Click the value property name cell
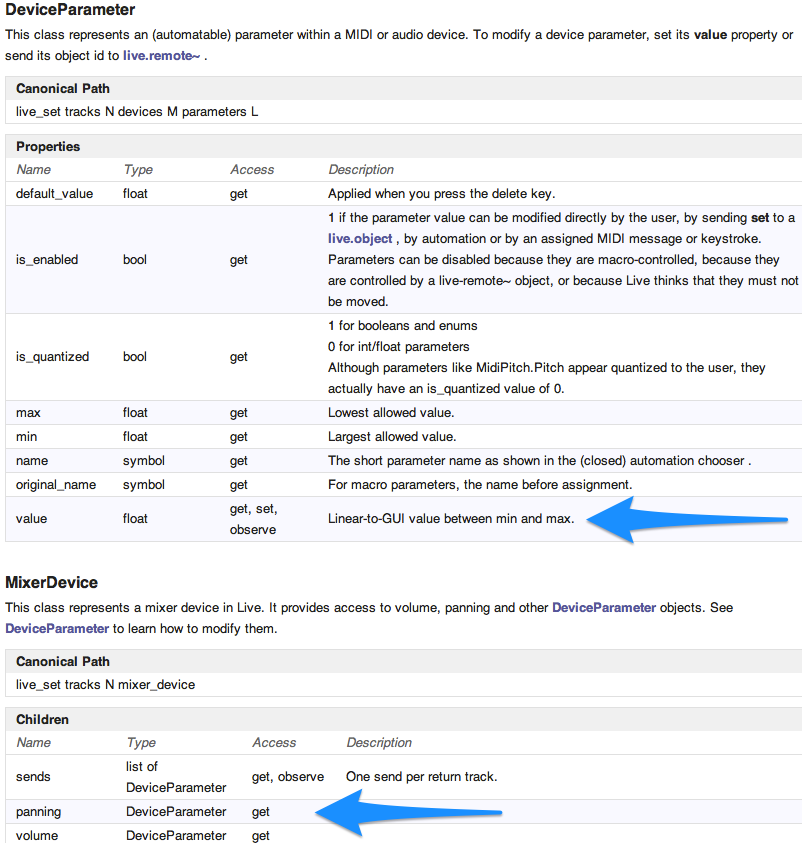Viewport: 802px width, 843px height. pos(32,518)
